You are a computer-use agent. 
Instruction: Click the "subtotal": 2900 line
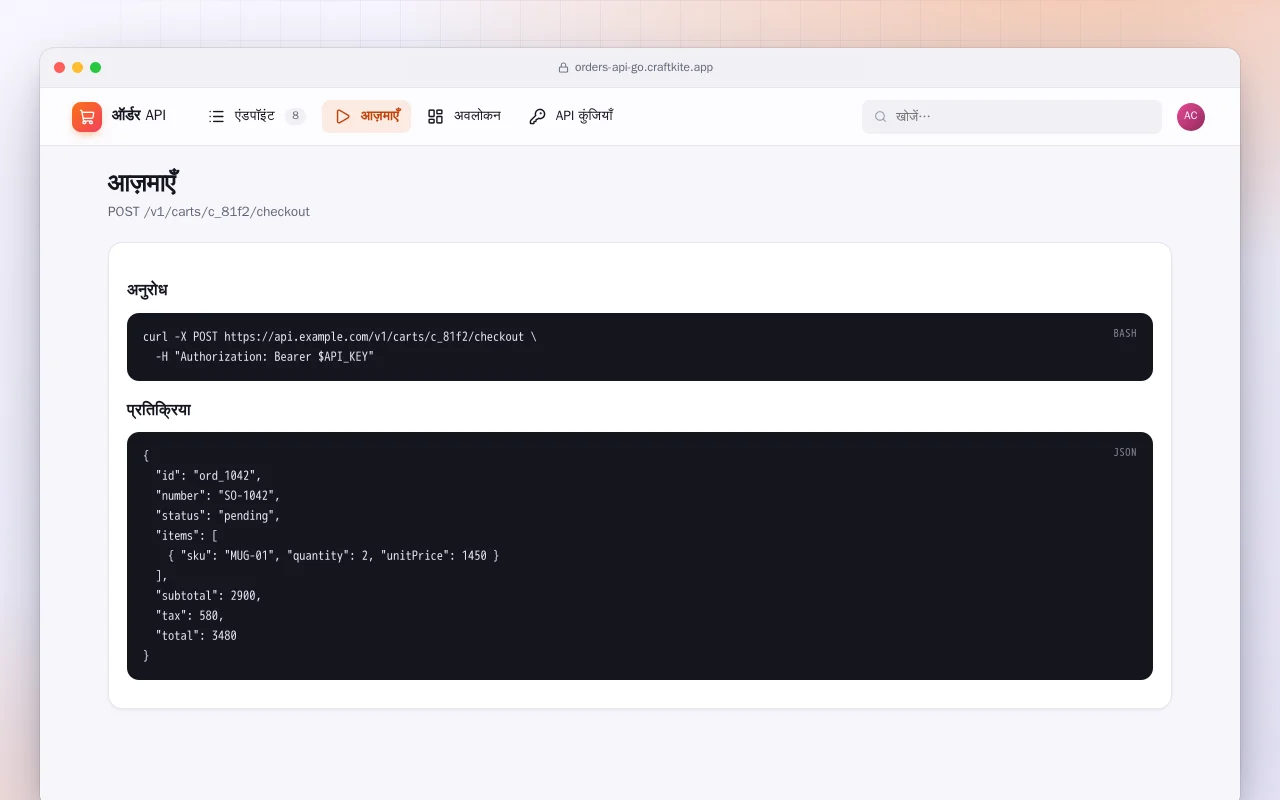click(x=208, y=596)
